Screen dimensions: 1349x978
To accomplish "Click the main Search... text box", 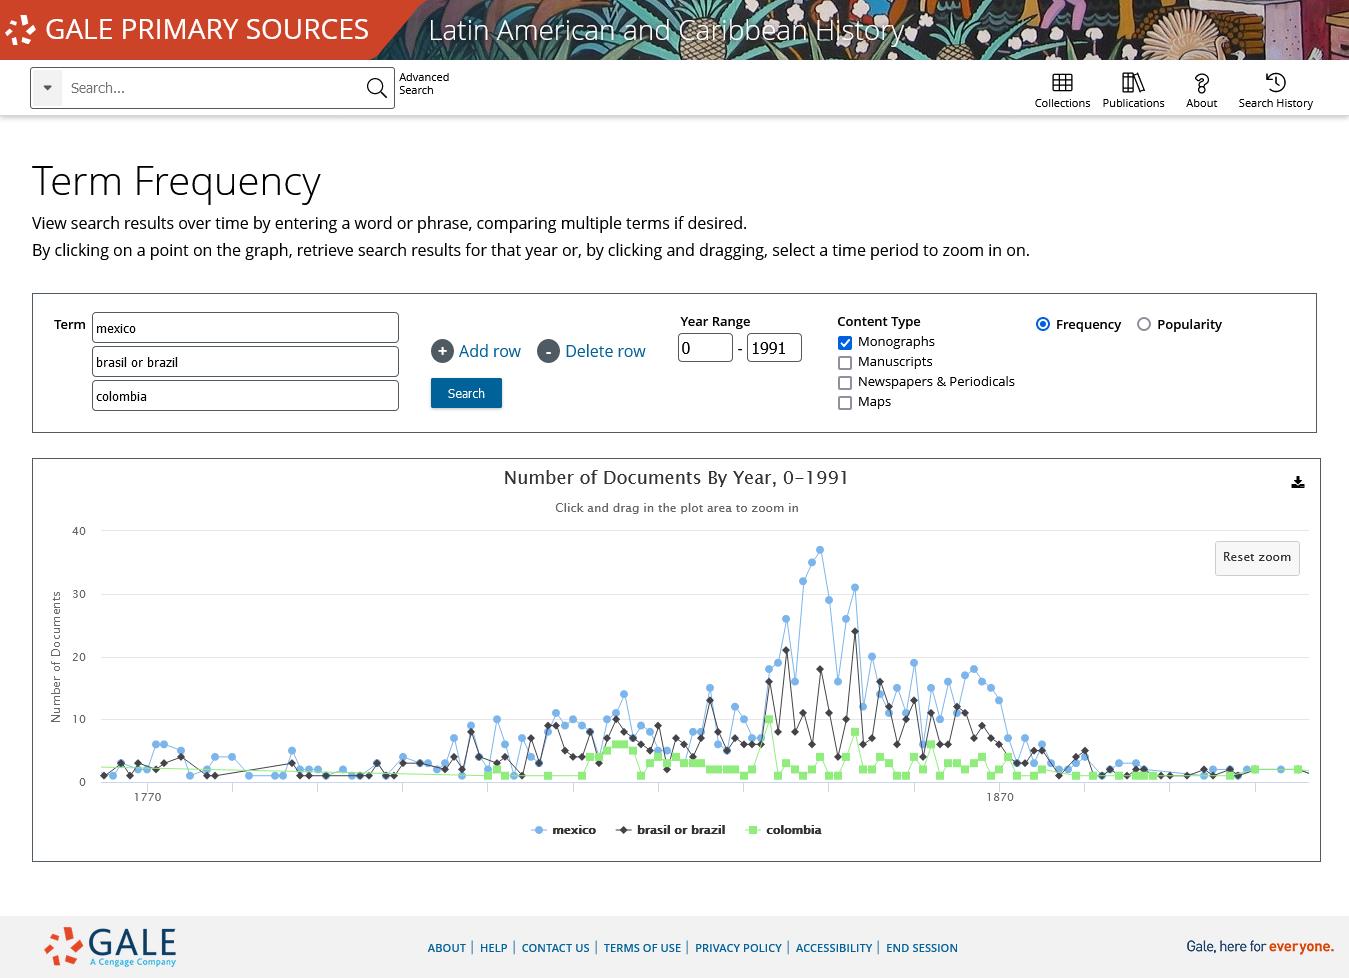I will [212, 88].
